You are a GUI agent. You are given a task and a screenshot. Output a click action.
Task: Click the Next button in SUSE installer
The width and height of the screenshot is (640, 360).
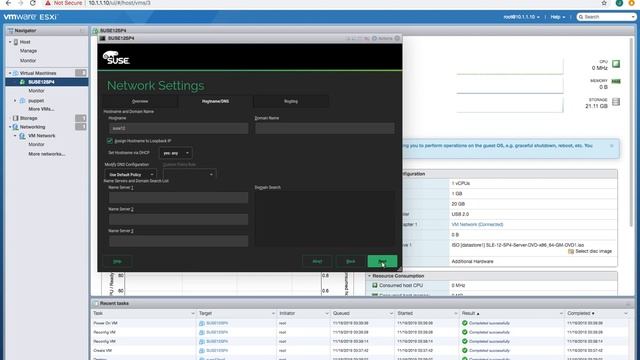382,261
